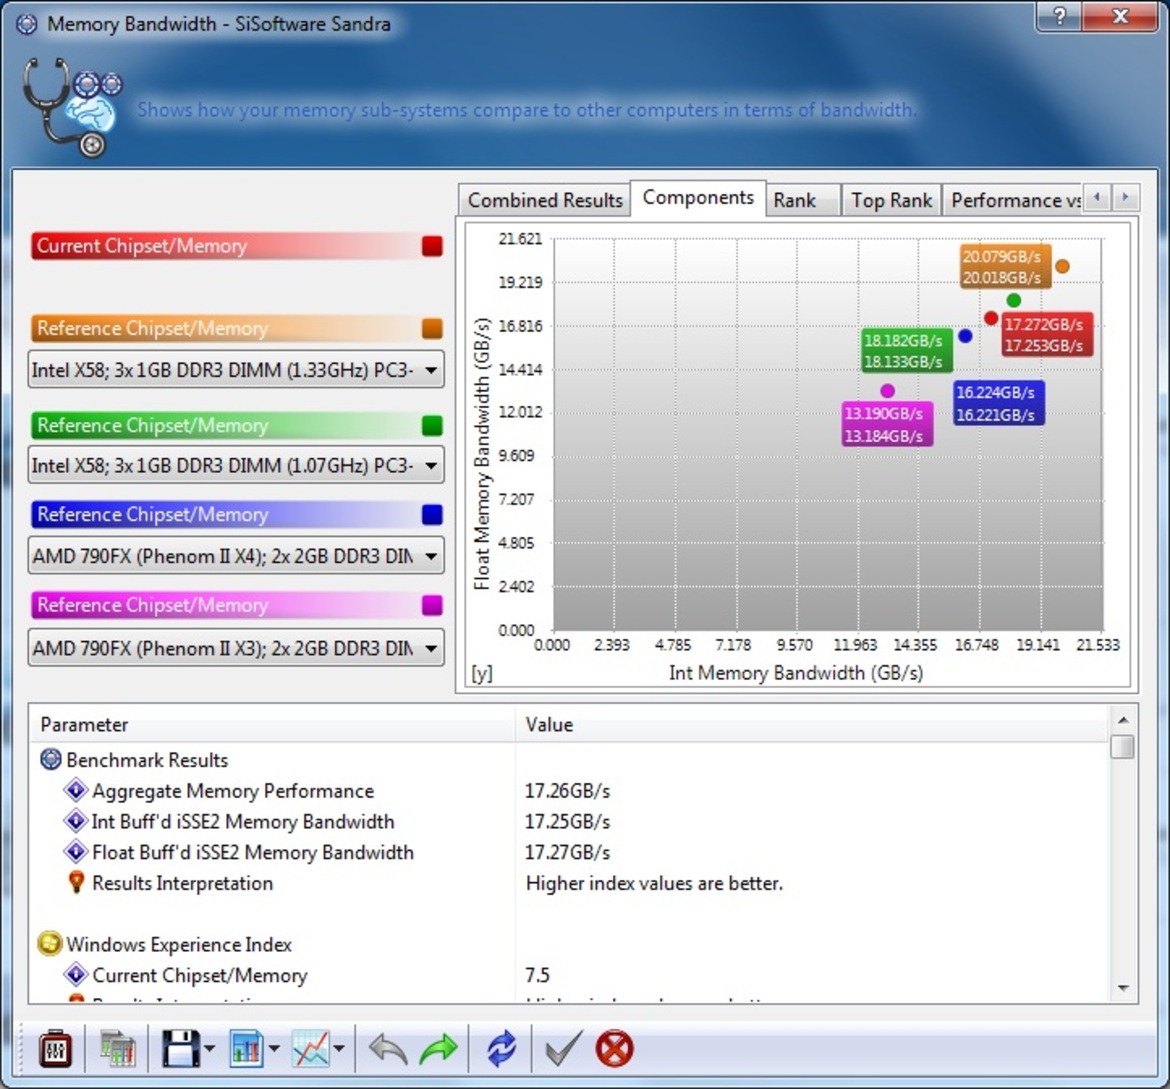
Task: Click the orange 20.079GB/s chart label
Action: pos(1006,266)
